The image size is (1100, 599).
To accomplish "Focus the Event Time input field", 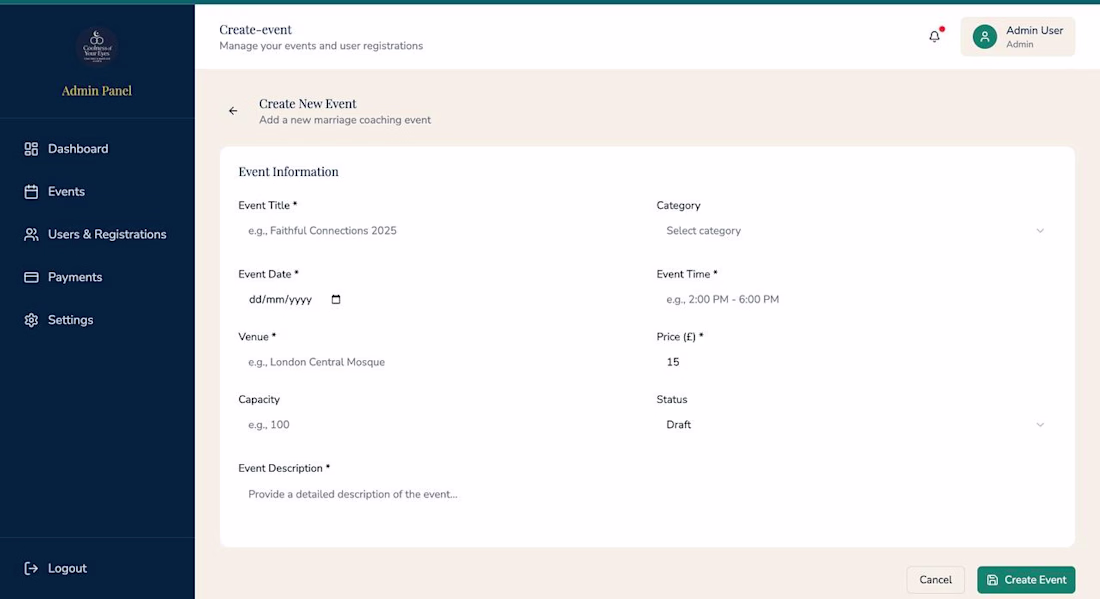I will [855, 300].
